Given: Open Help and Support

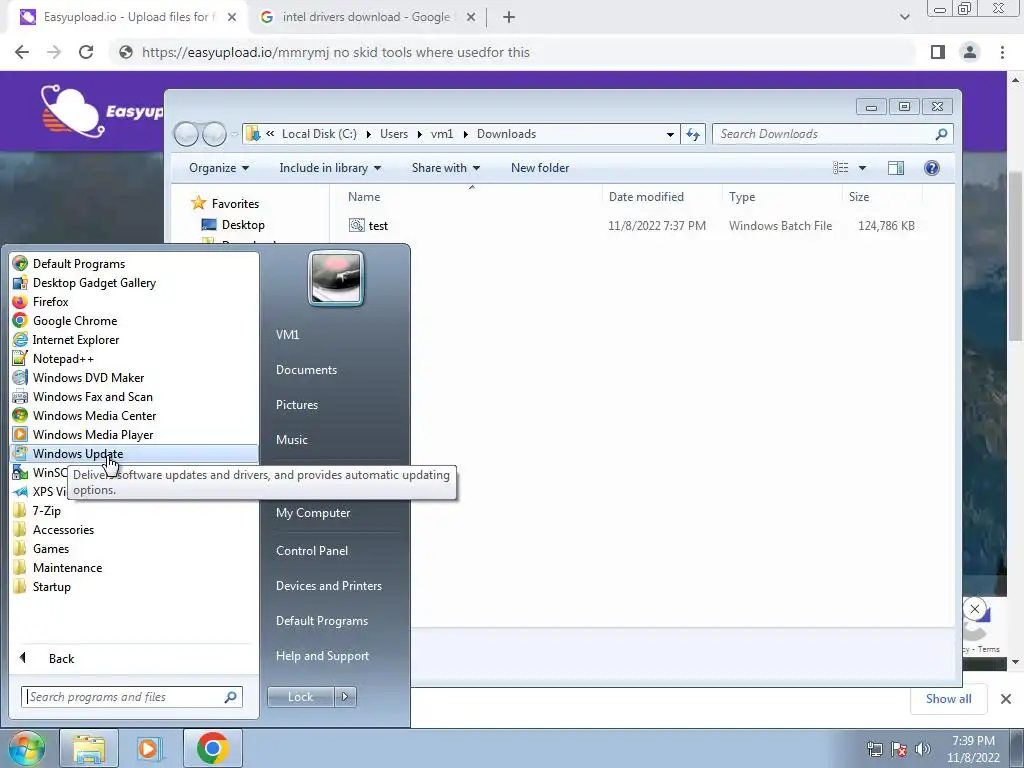Looking at the screenshot, I should [x=322, y=656].
